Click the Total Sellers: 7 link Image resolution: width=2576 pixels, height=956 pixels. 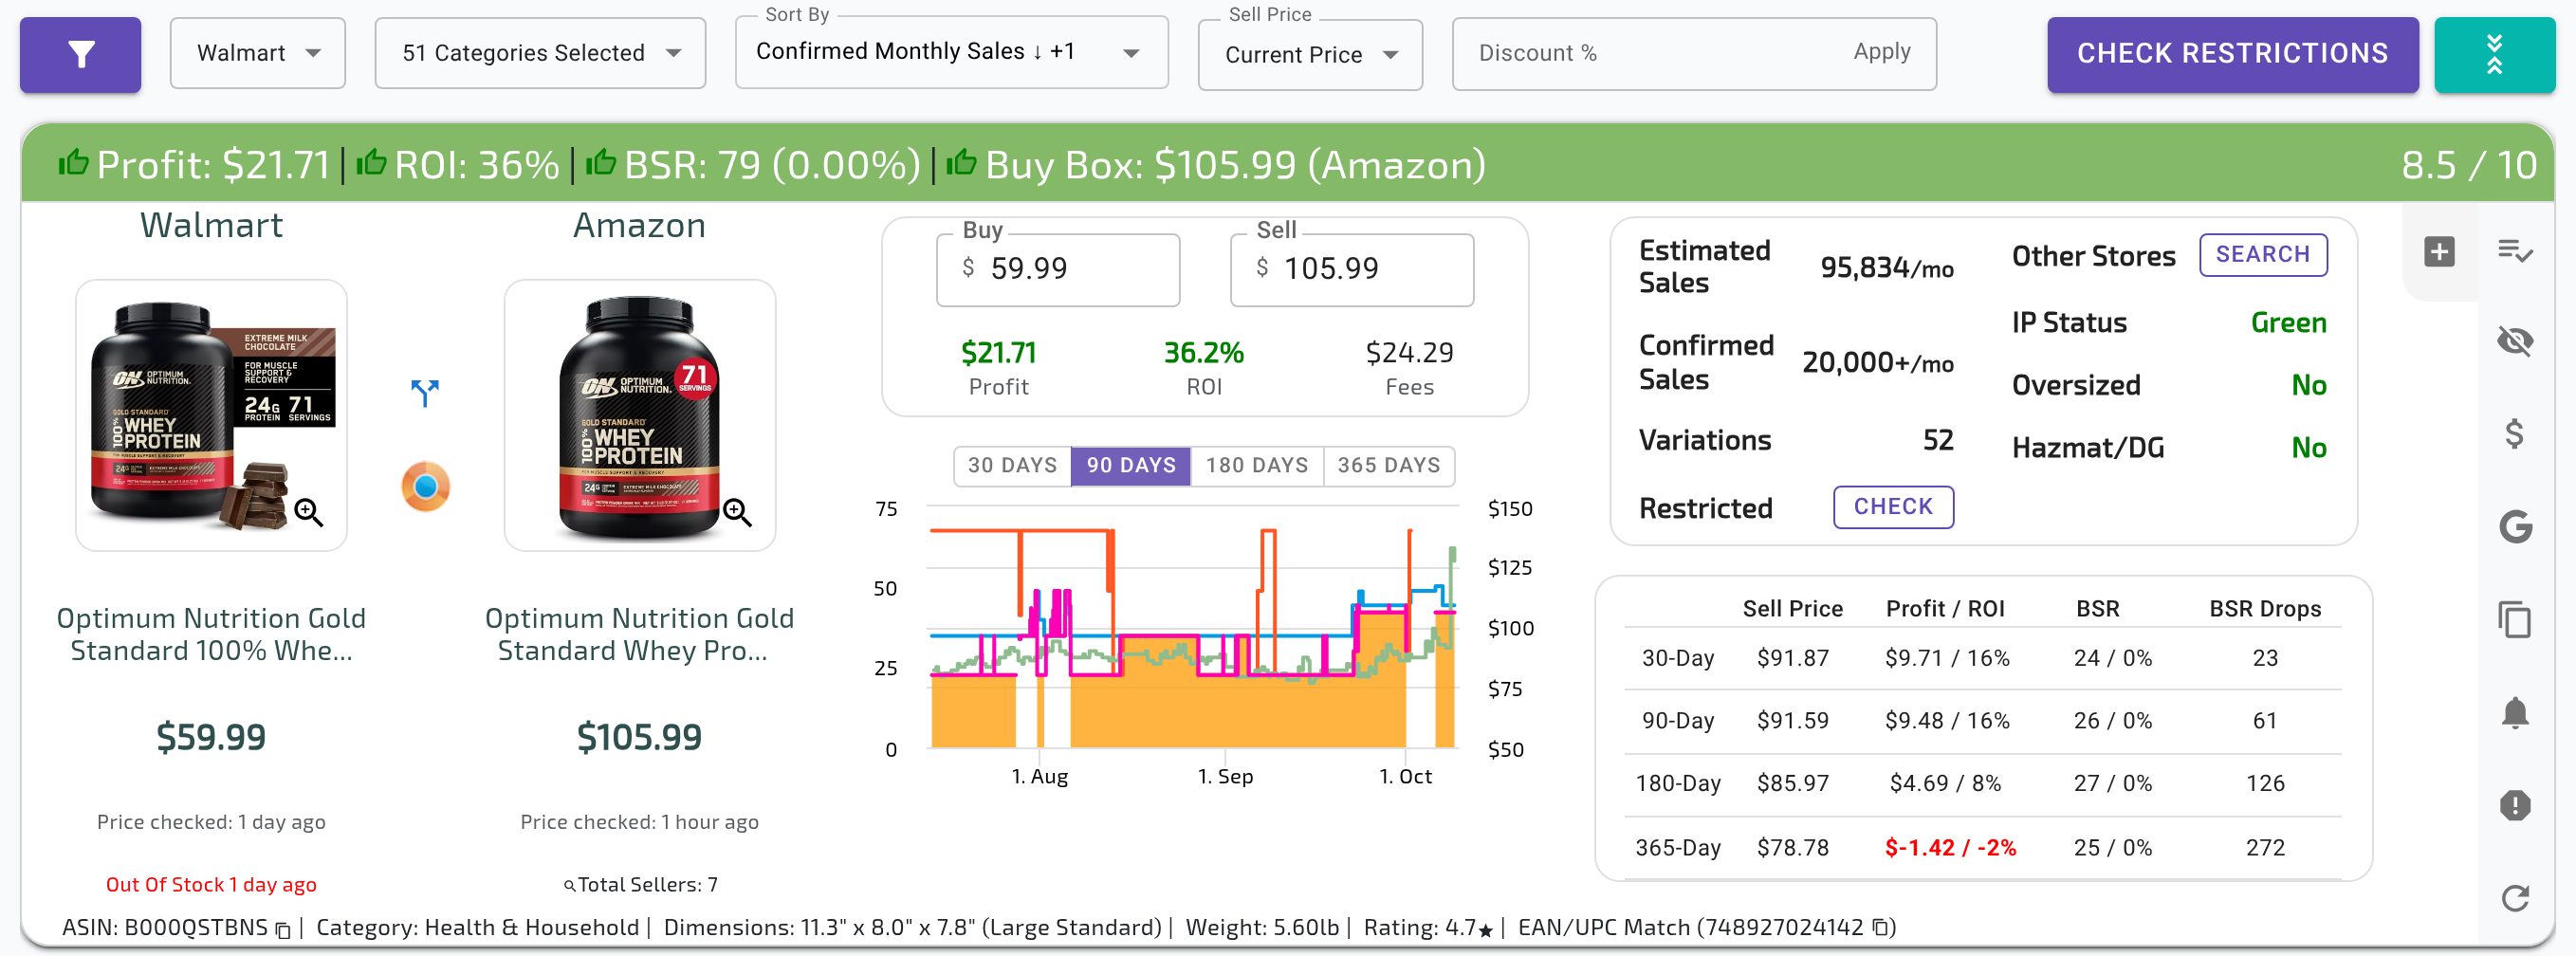click(x=640, y=885)
